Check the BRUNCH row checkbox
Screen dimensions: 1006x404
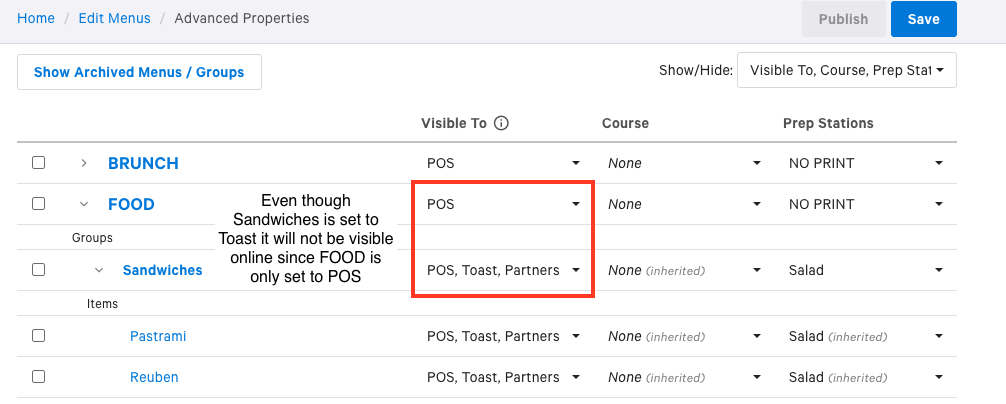tap(38, 163)
